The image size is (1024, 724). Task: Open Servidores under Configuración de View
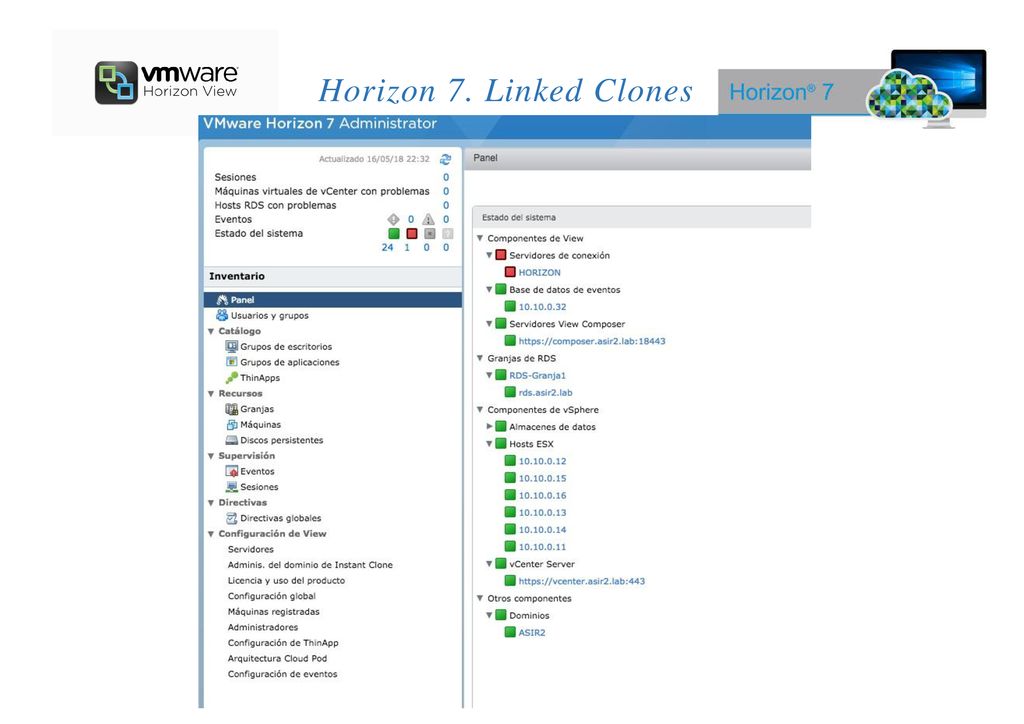251,549
